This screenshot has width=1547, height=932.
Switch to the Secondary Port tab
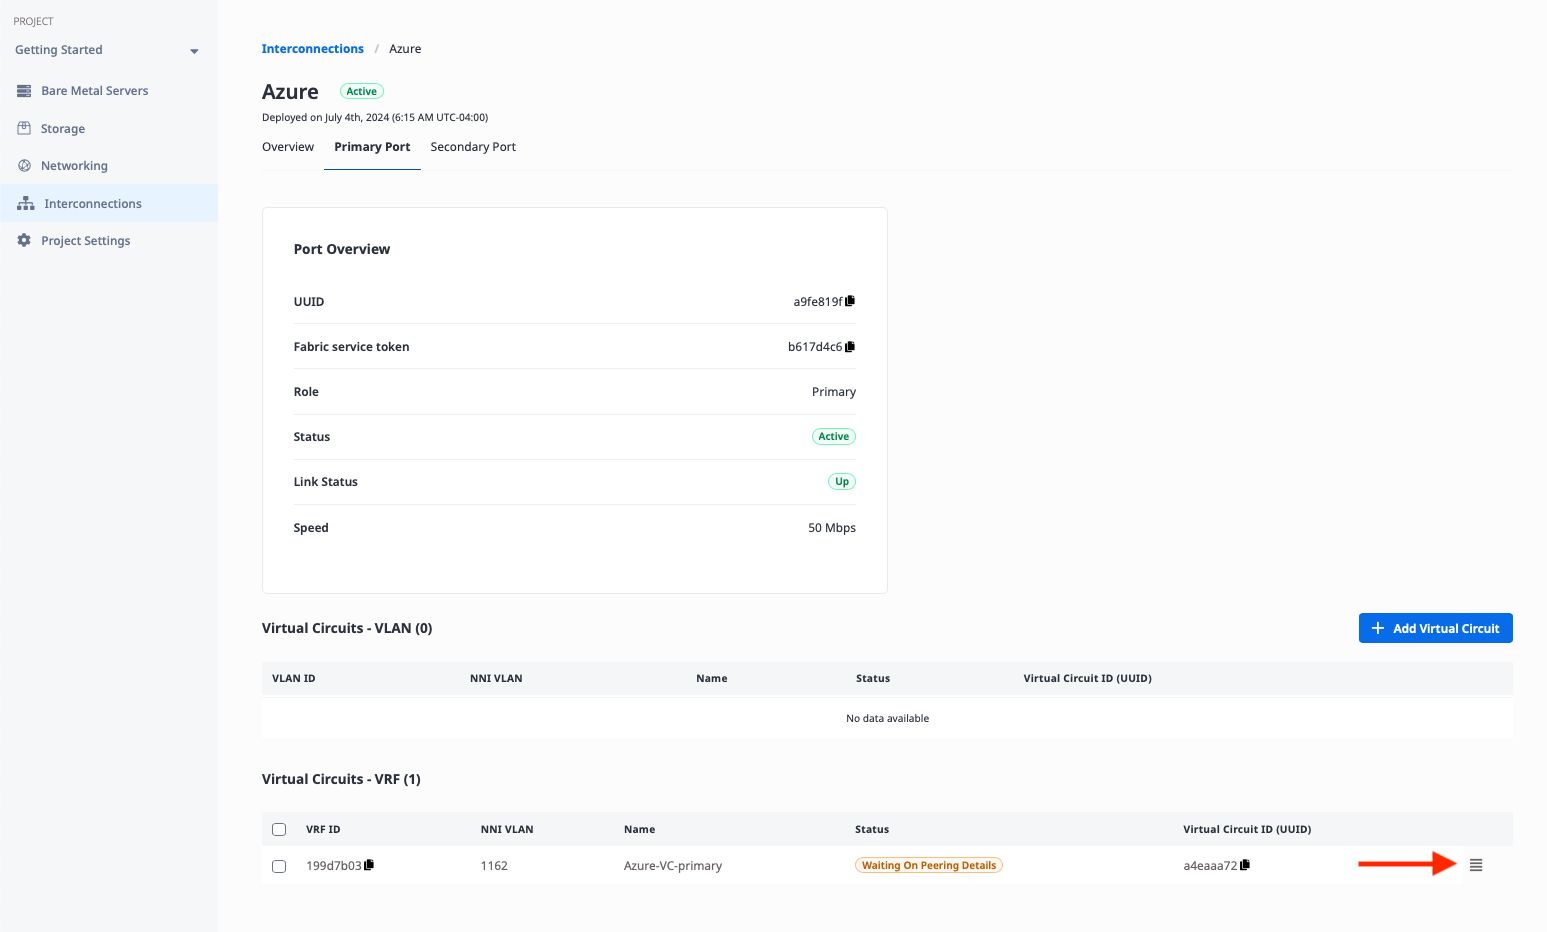click(x=473, y=147)
